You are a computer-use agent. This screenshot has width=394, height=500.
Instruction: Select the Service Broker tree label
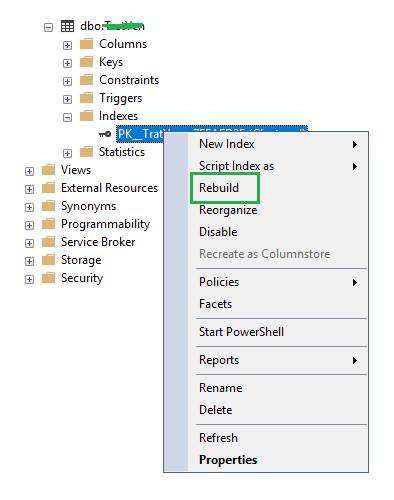coord(98,242)
